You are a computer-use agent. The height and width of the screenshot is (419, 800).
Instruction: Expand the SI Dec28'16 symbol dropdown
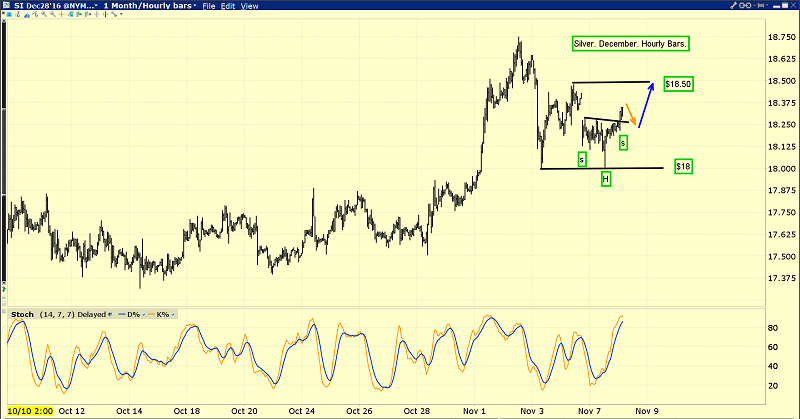pos(96,6)
